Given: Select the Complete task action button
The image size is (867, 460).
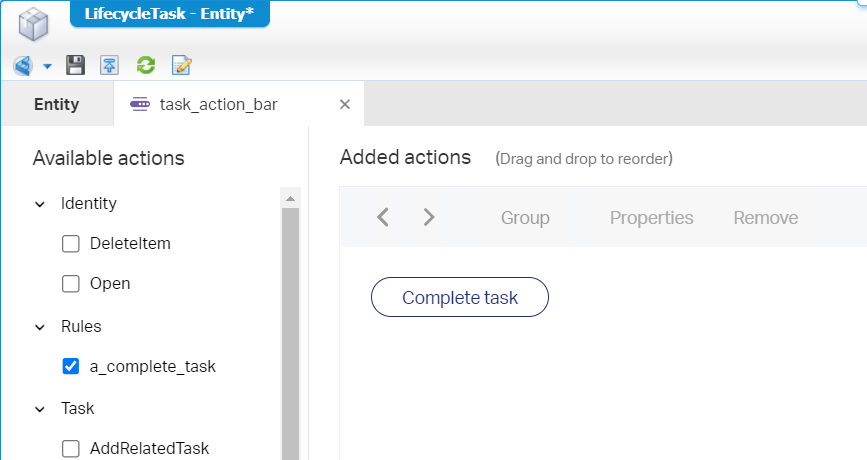Looking at the screenshot, I should tap(460, 297).
